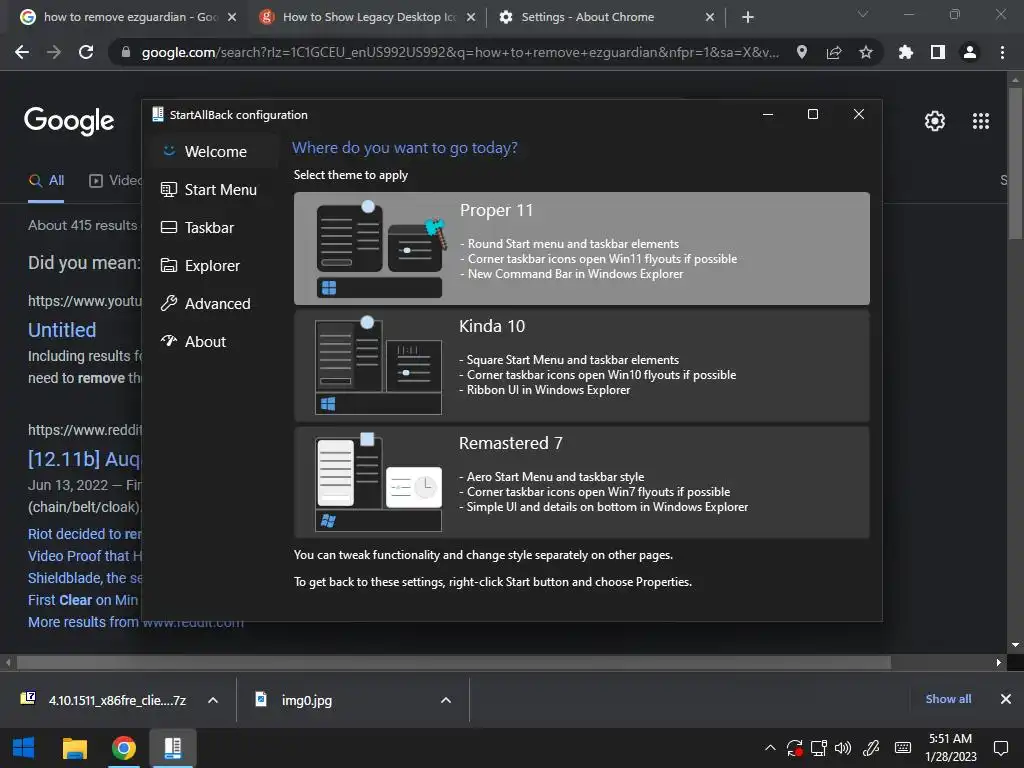1024x768 pixels.
Task: Switch to the 'how to remove ezguardian' tab
Action: point(128,17)
